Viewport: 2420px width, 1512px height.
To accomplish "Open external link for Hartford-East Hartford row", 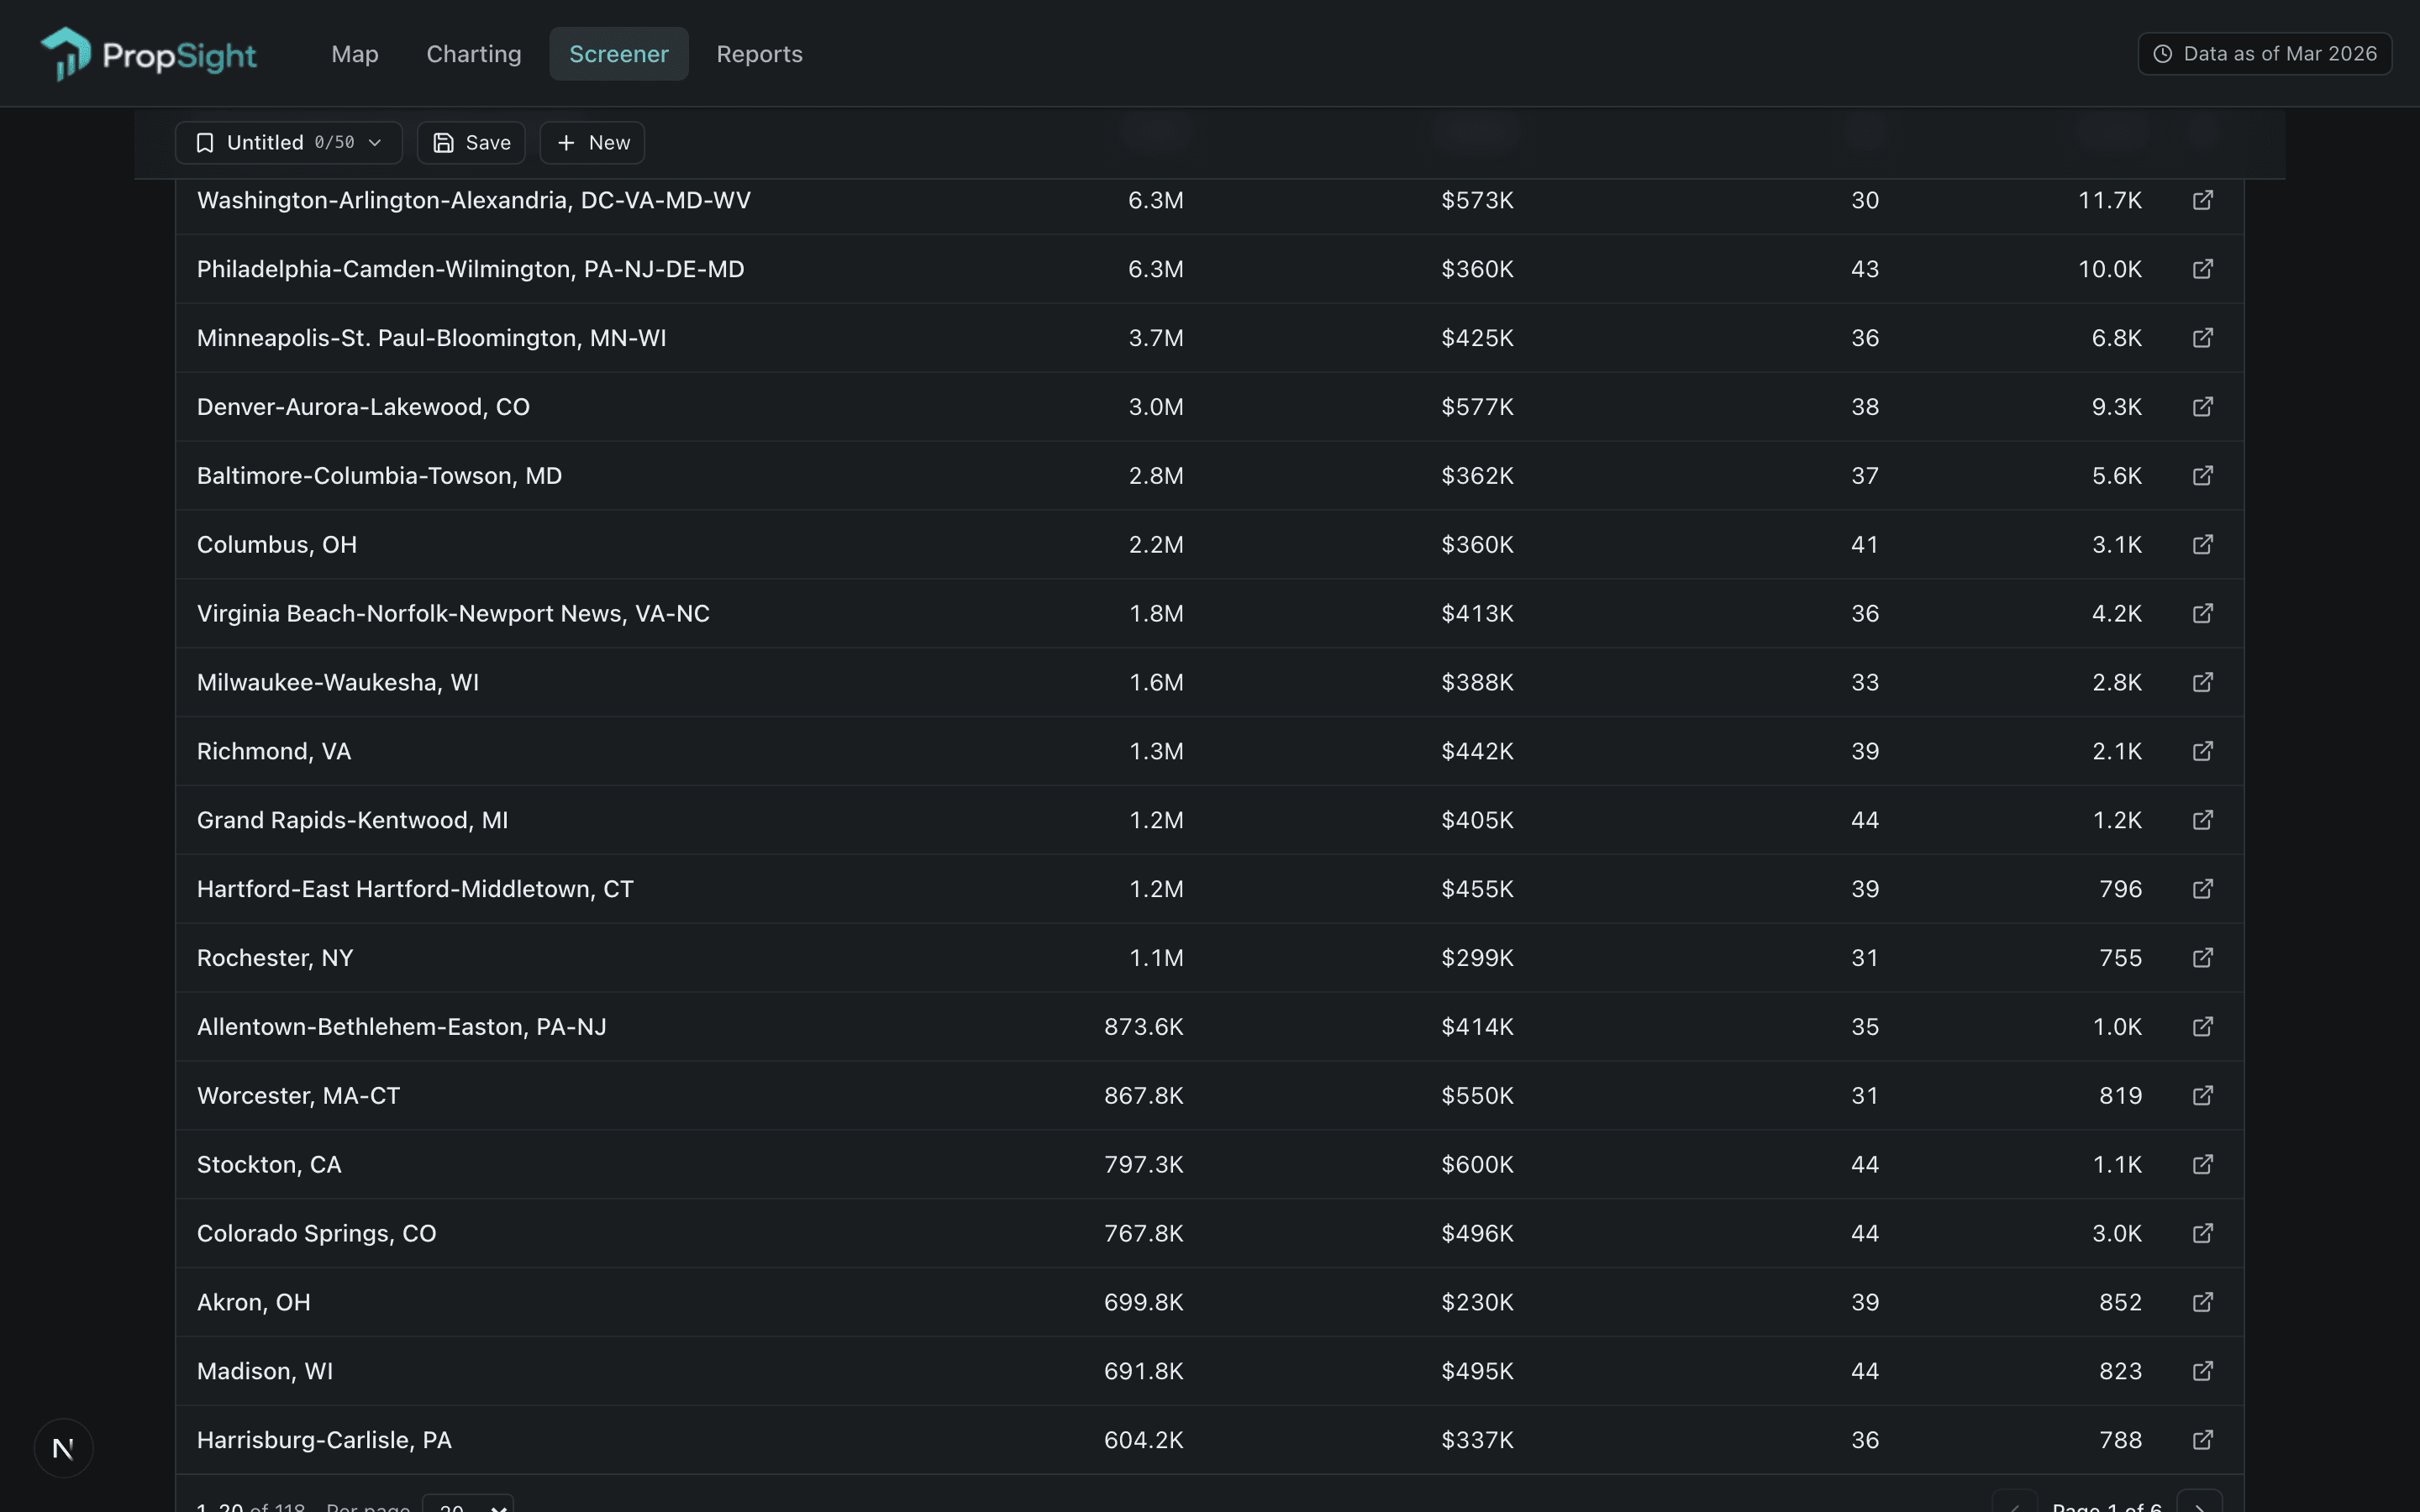I will (2202, 889).
